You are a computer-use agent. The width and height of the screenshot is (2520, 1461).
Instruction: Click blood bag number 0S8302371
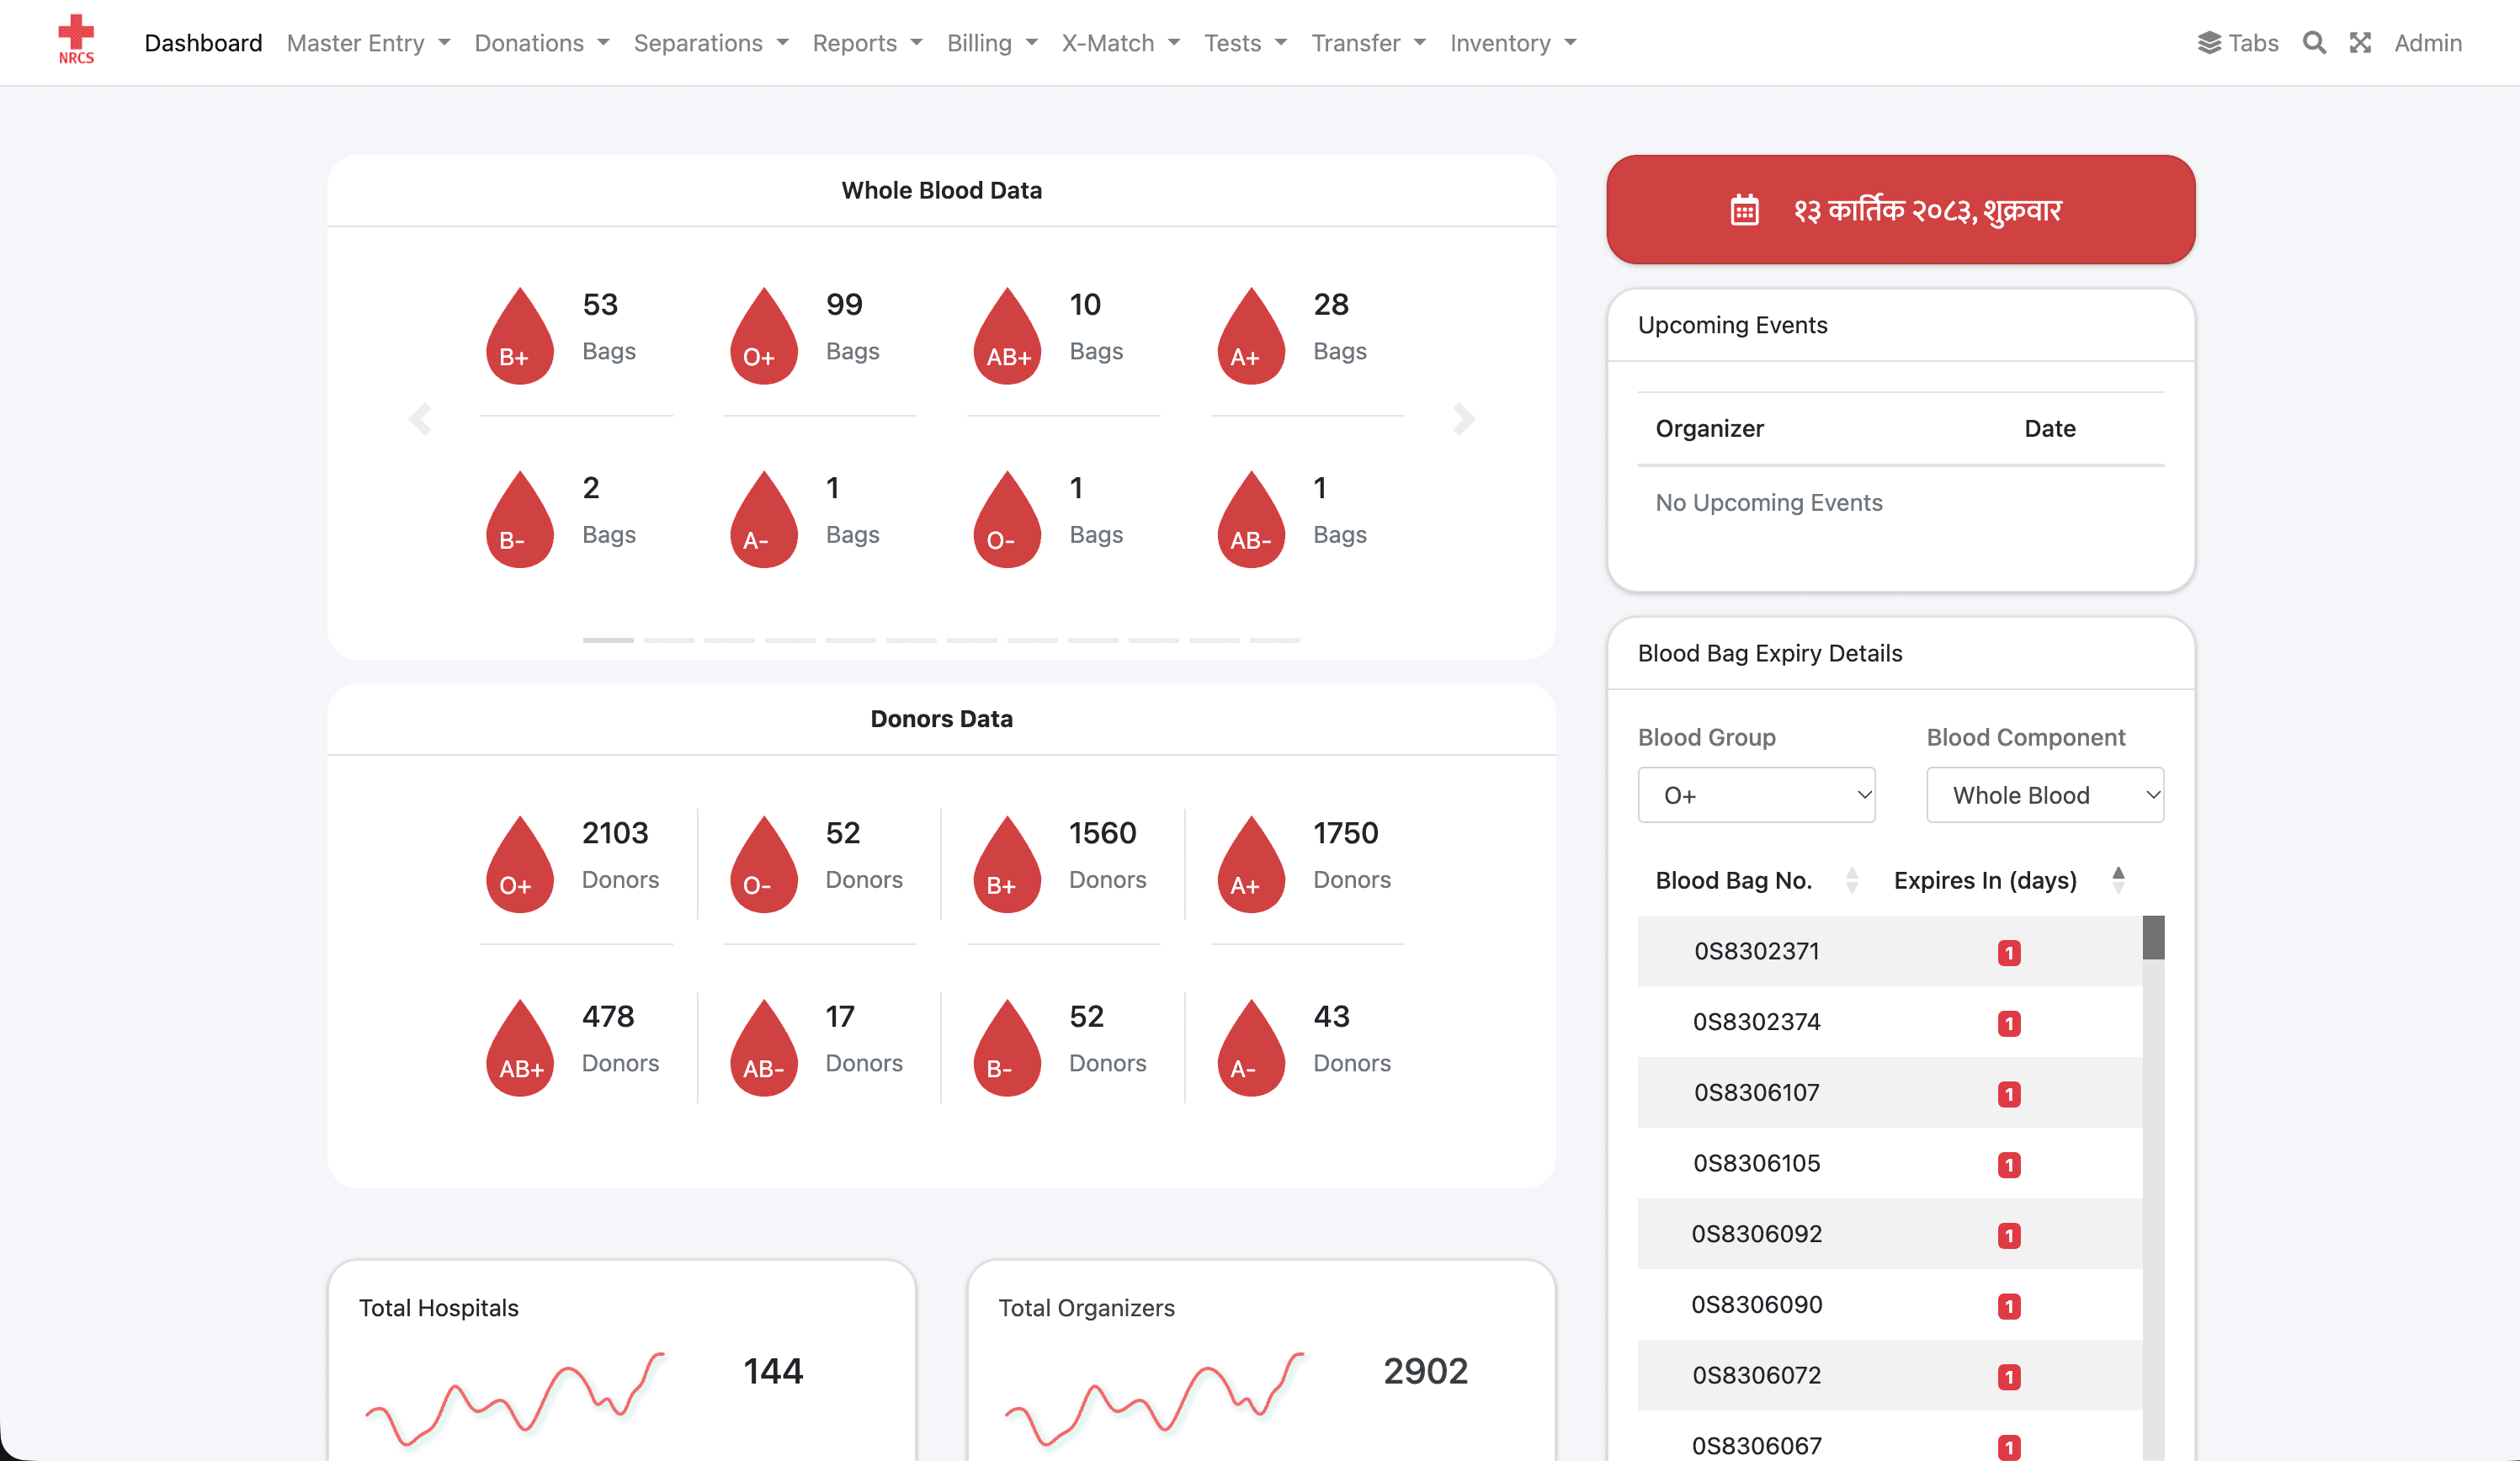1756,951
